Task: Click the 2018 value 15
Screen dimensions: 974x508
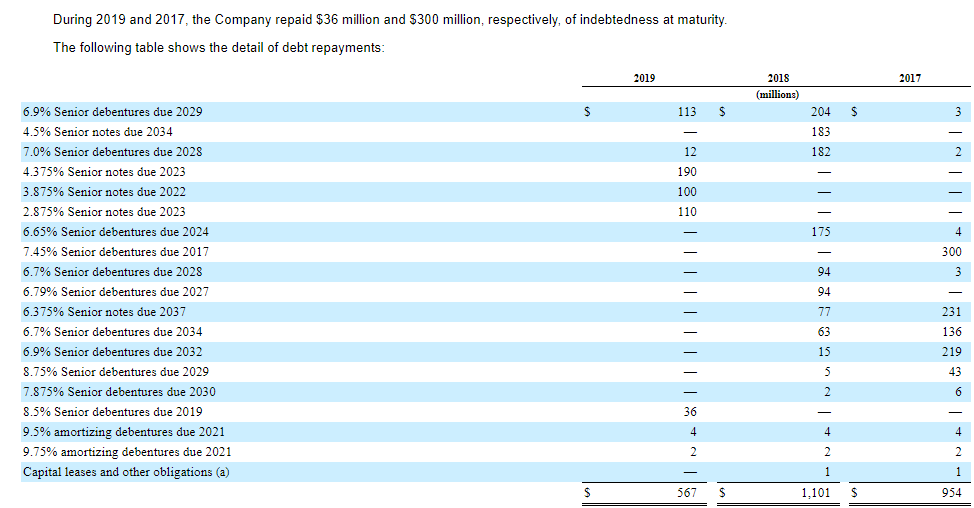Action: click(824, 352)
